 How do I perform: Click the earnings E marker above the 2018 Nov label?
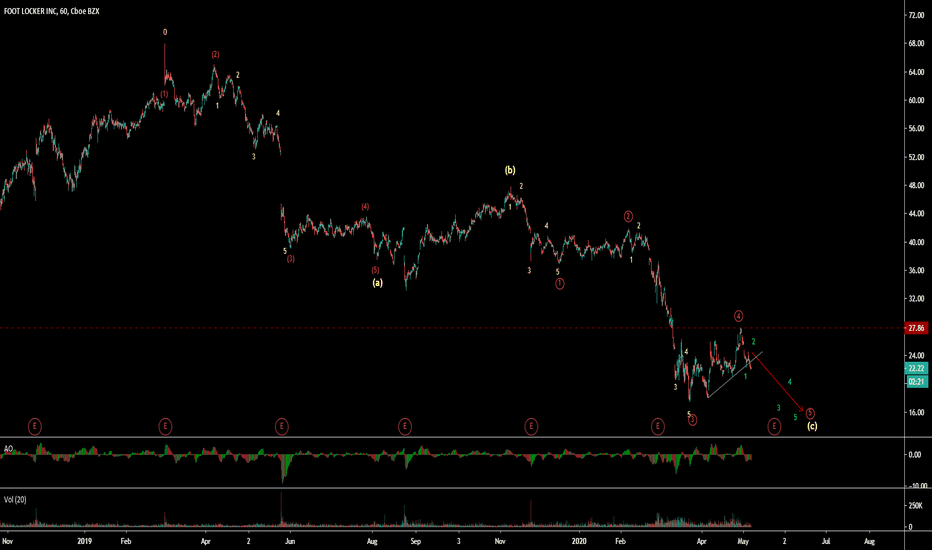click(x=35, y=426)
